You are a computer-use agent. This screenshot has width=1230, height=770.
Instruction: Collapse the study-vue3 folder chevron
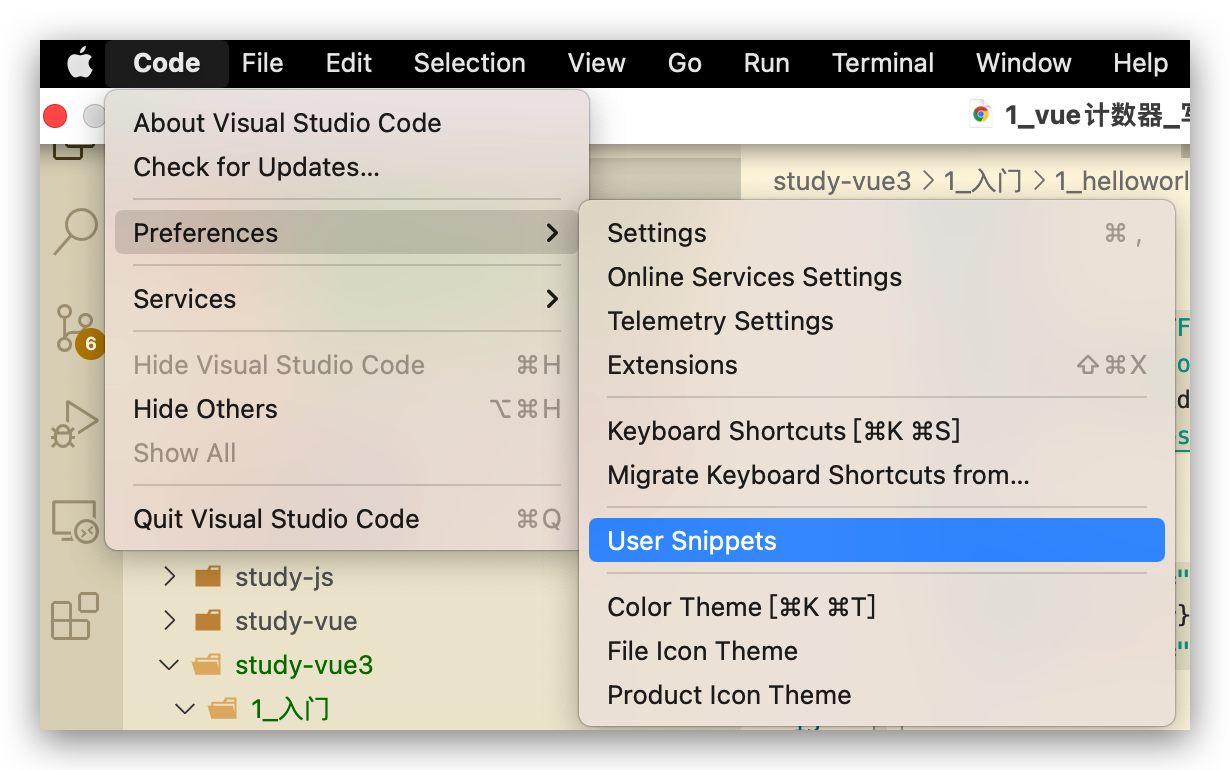pyautogui.click(x=169, y=665)
